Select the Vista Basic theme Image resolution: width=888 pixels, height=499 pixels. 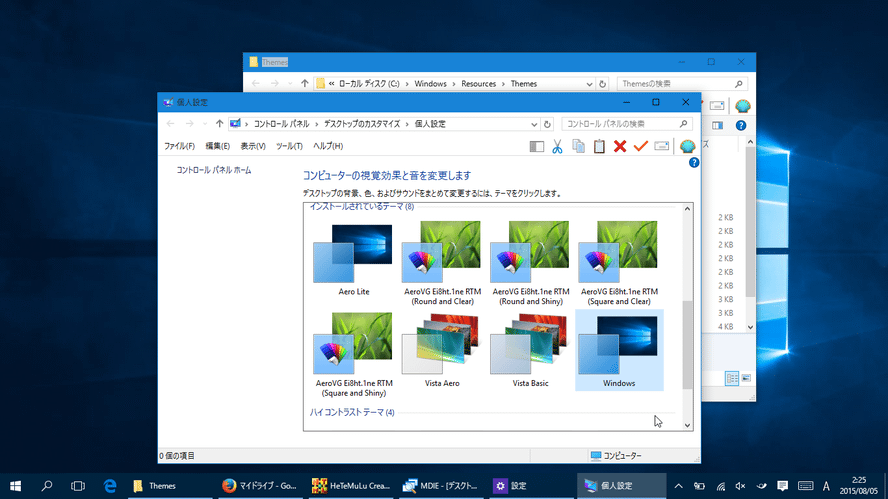pyautogui.click(x=530, y=351)
